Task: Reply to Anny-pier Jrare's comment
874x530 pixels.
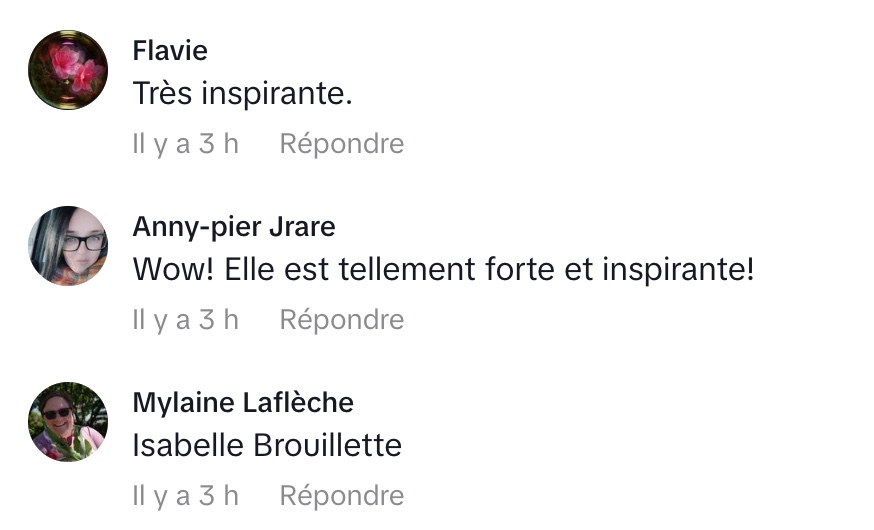Action: (341, 320)
